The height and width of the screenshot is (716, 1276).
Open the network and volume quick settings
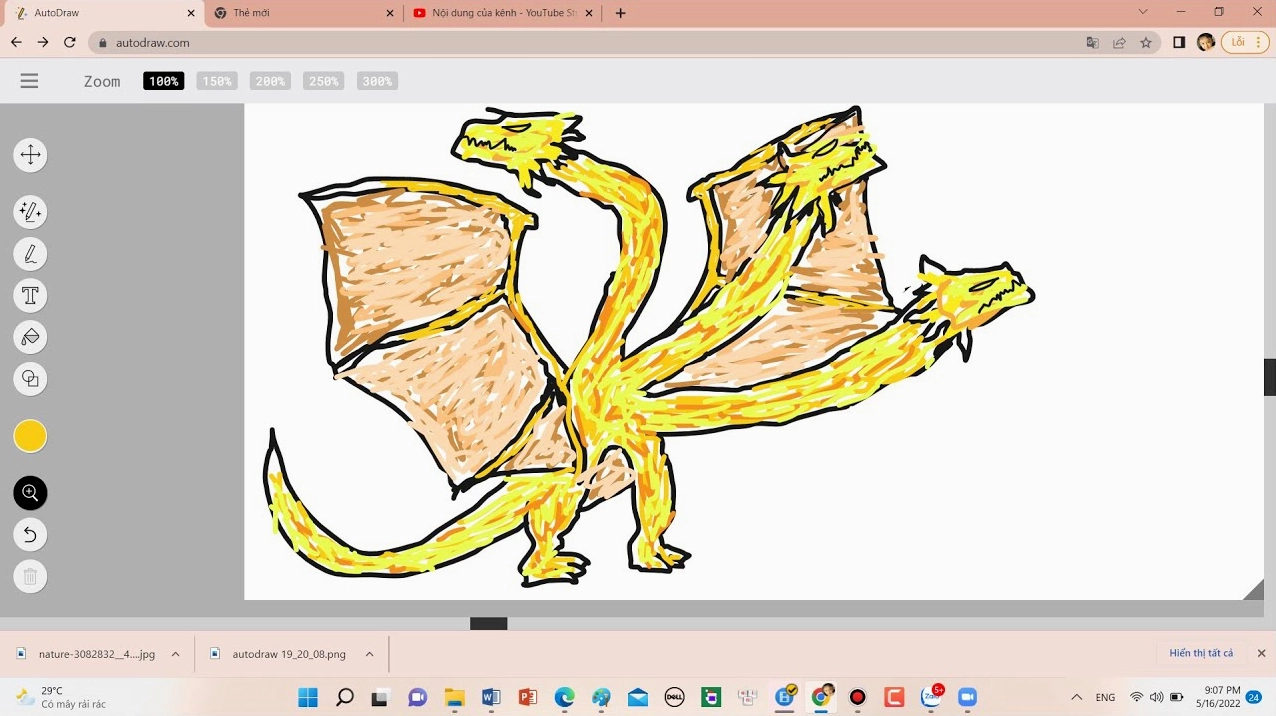[x=1157, y=697]
